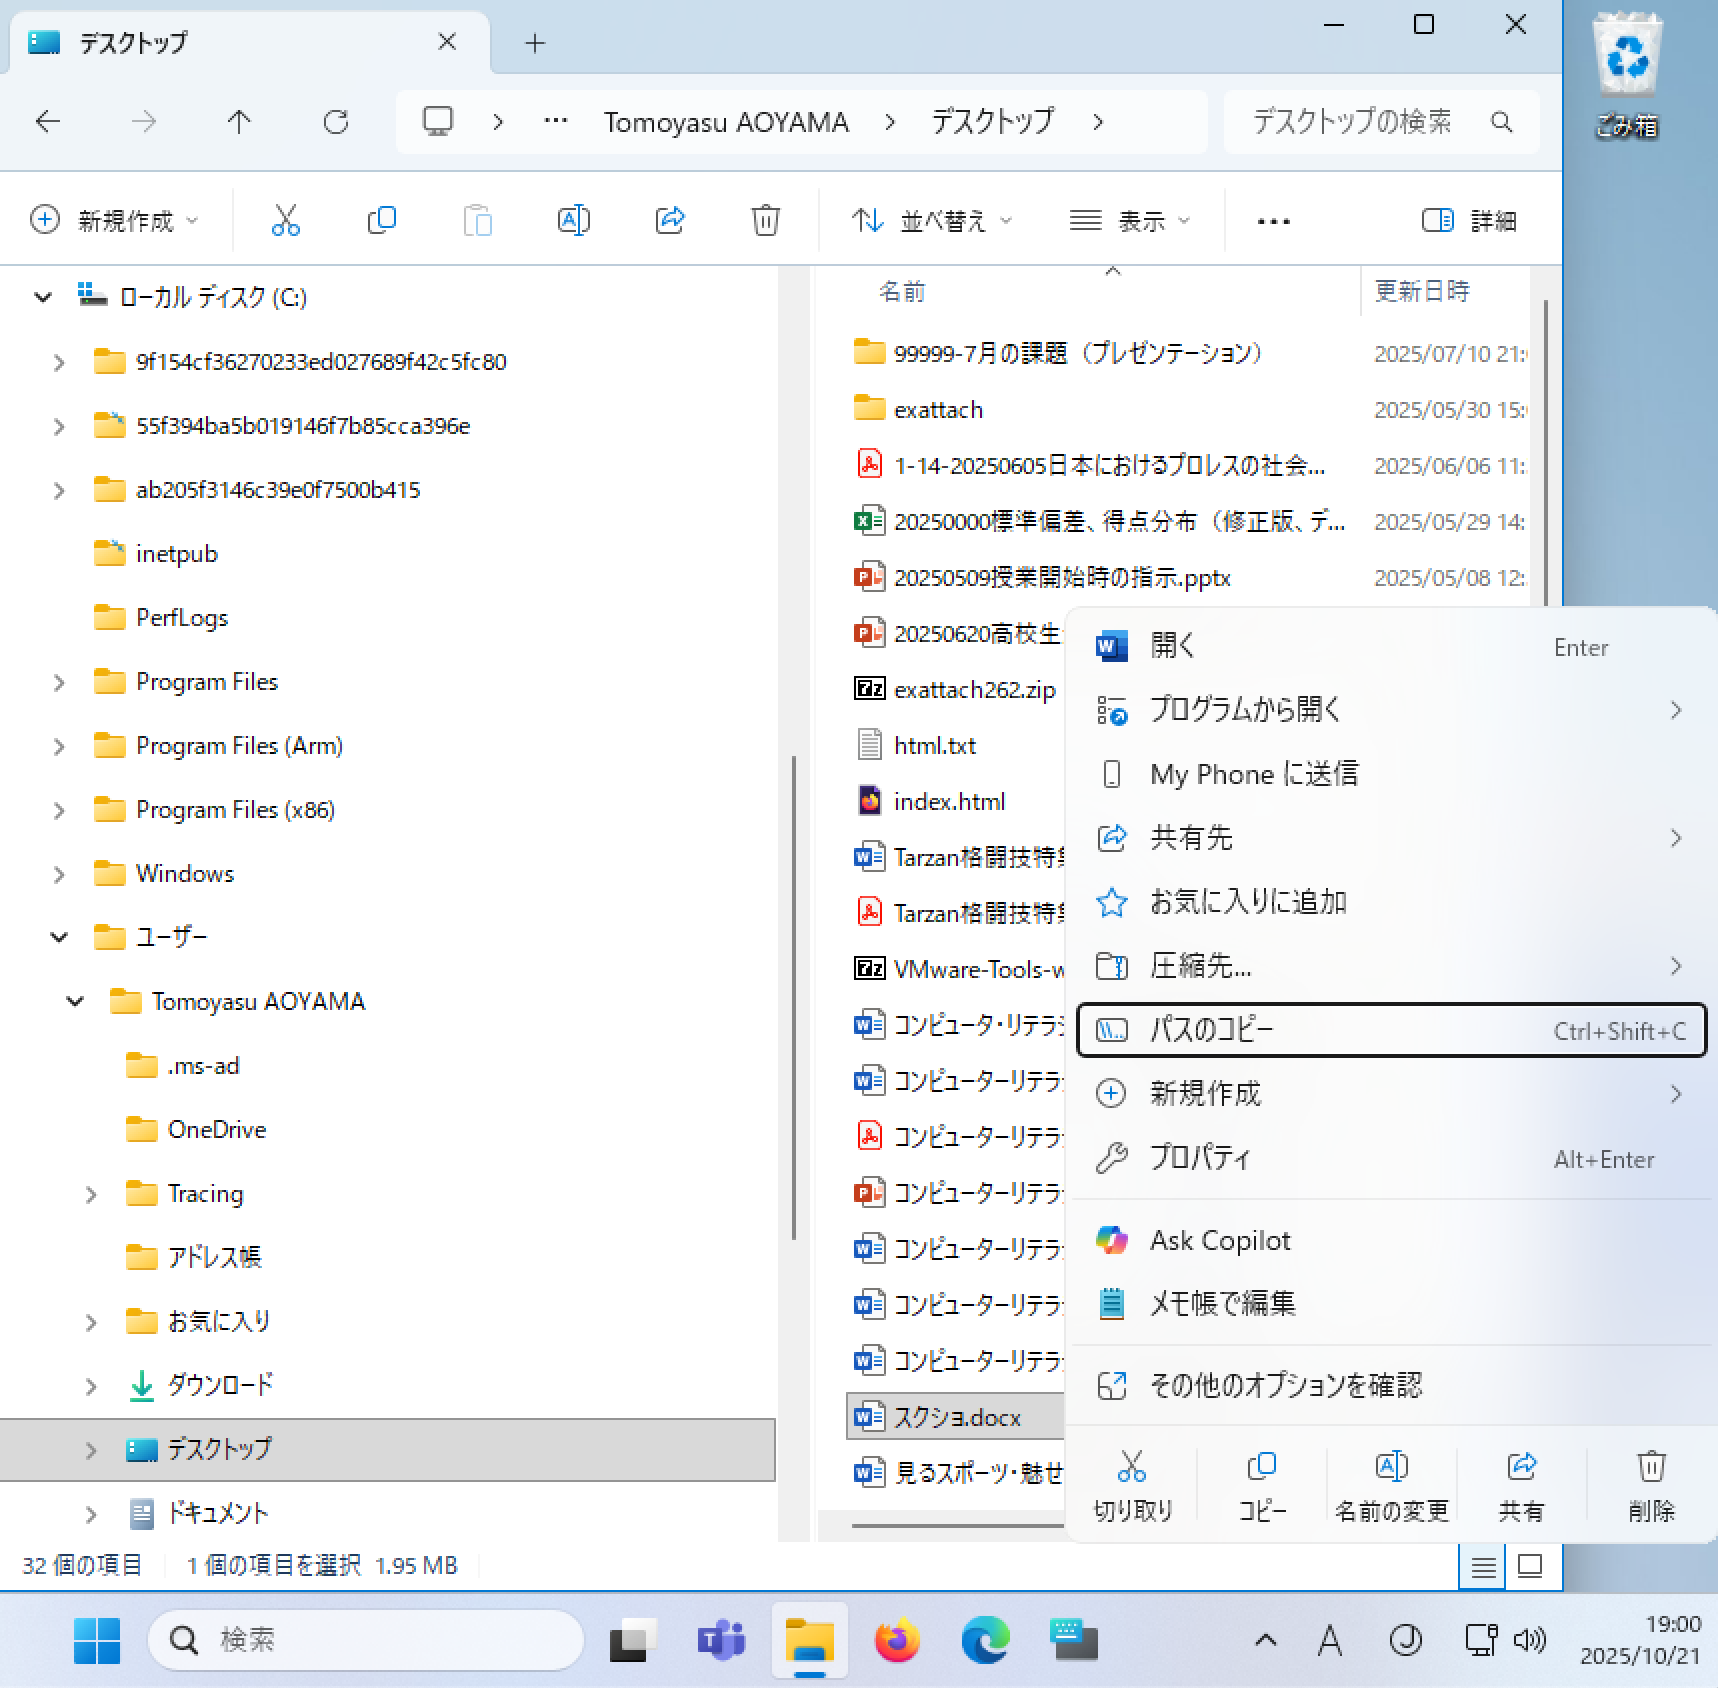
Task: Open the Sort dropdown in toolbar
Action: (931, 220)
